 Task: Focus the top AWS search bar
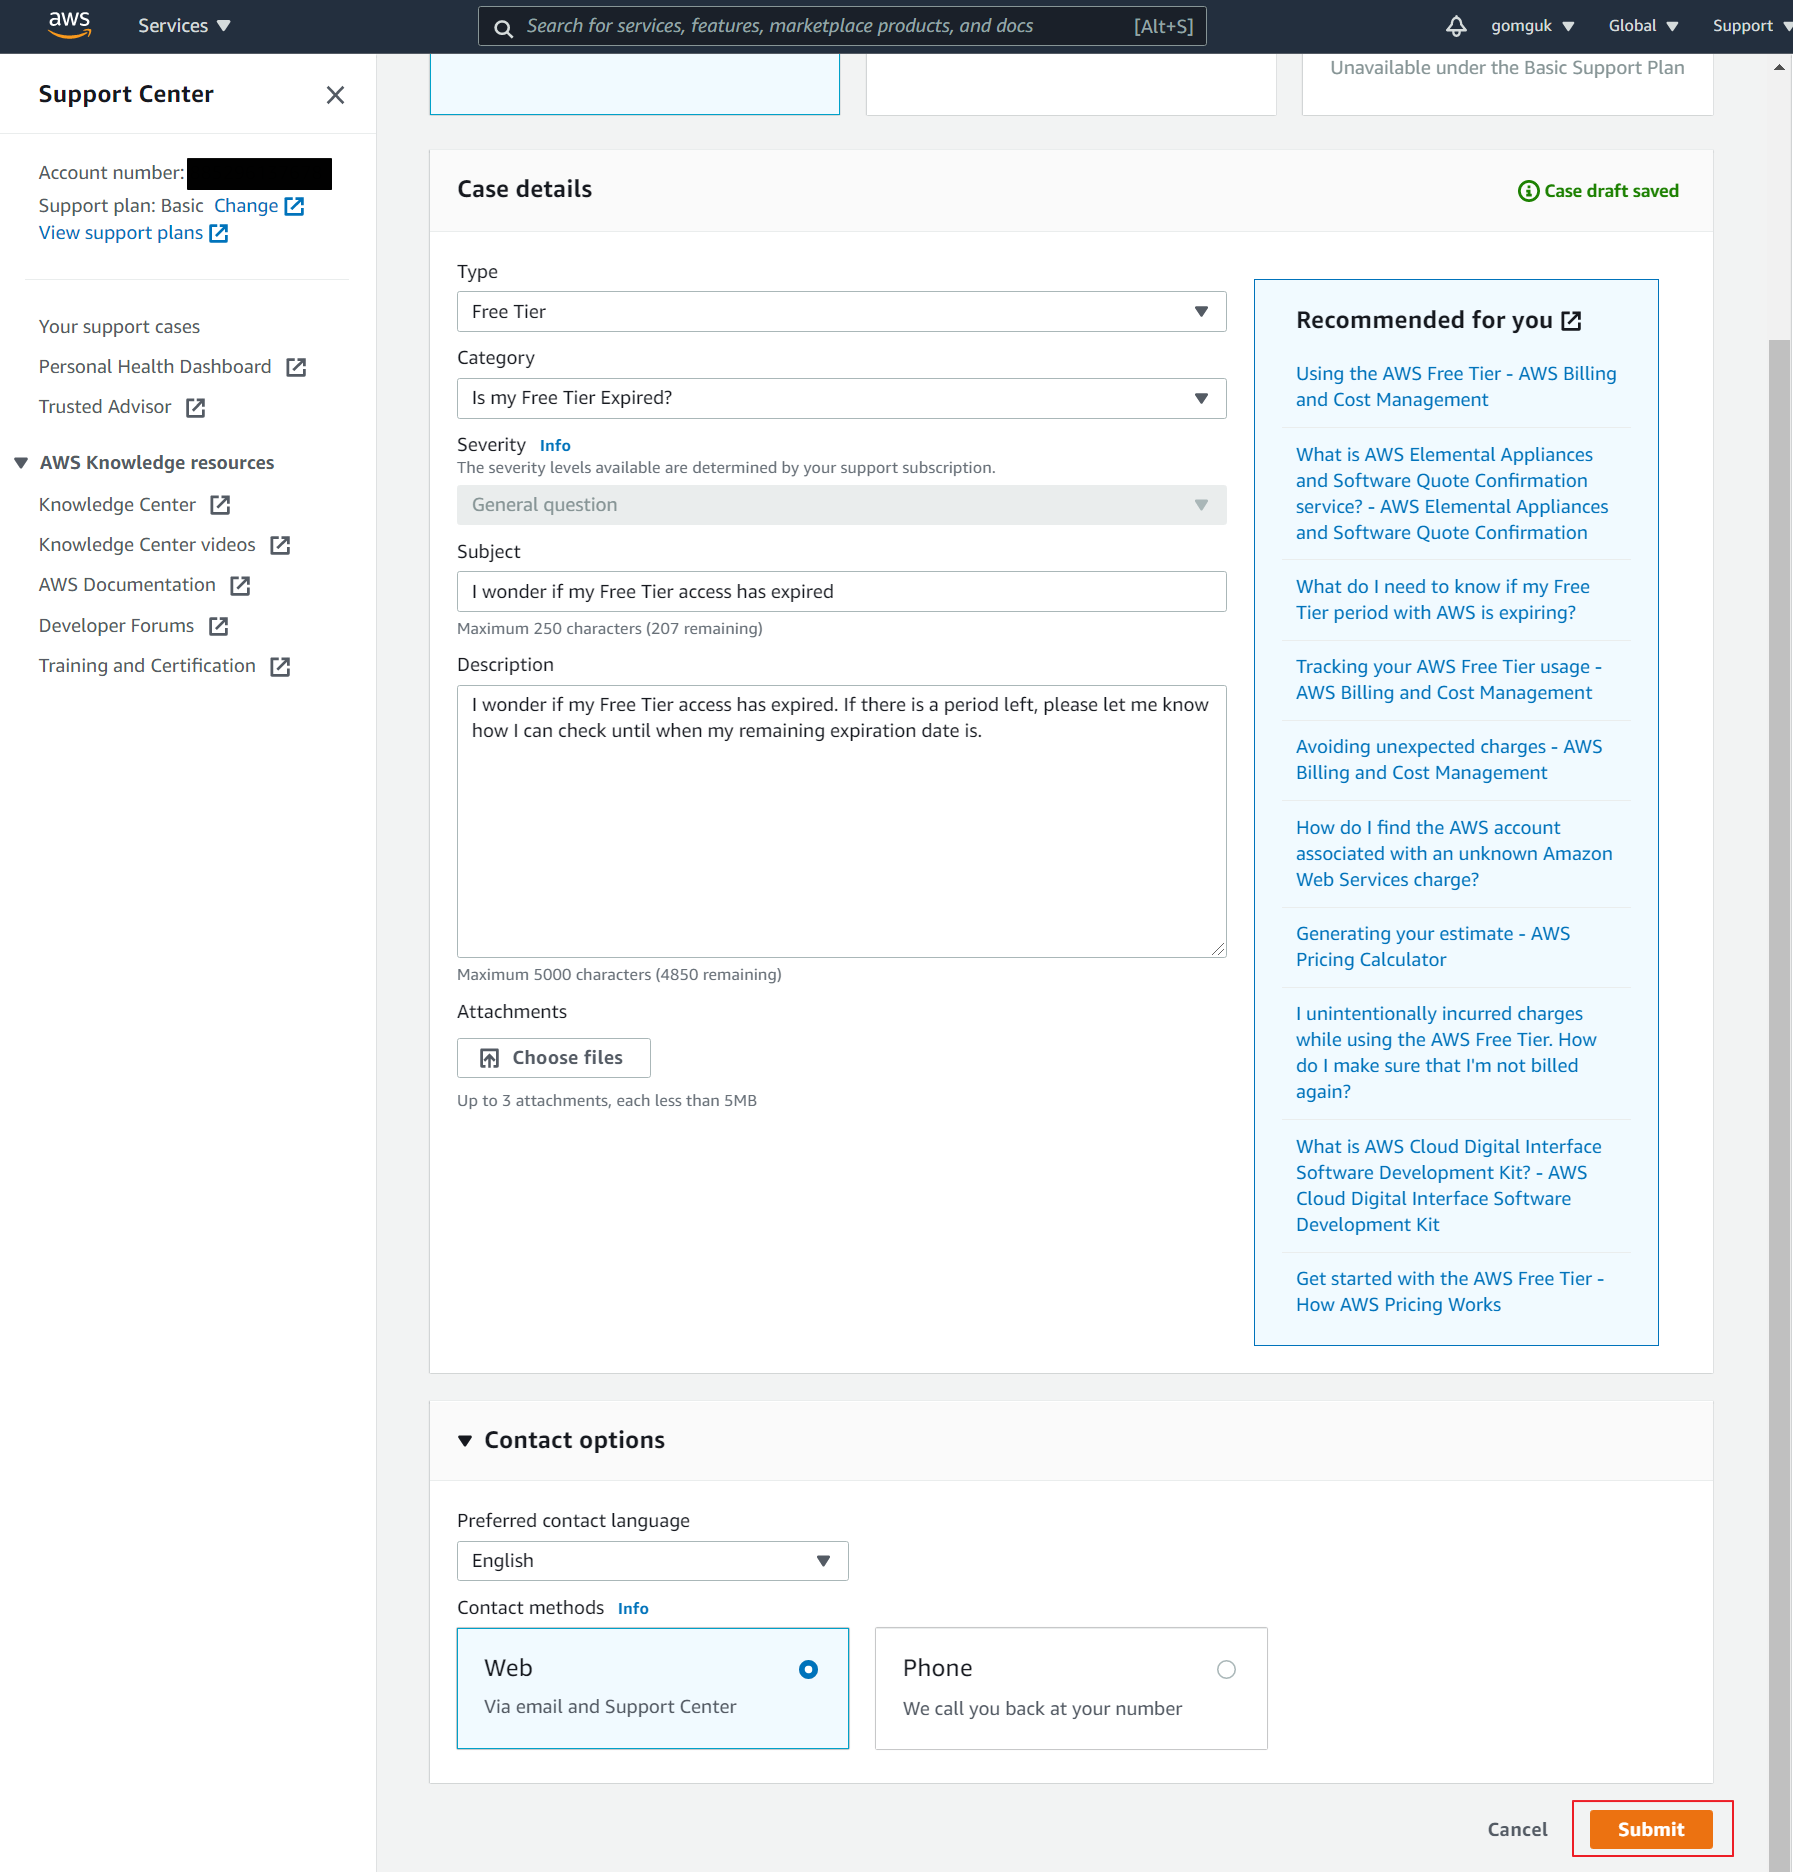coord(842,26)
